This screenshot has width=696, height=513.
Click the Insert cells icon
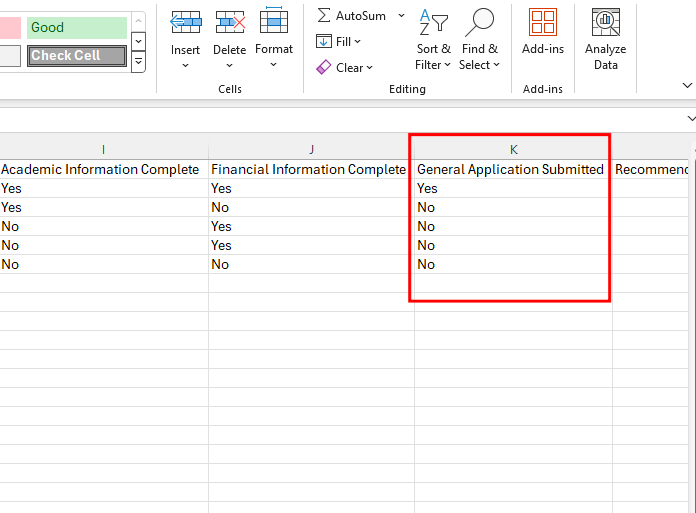(185, 21)
